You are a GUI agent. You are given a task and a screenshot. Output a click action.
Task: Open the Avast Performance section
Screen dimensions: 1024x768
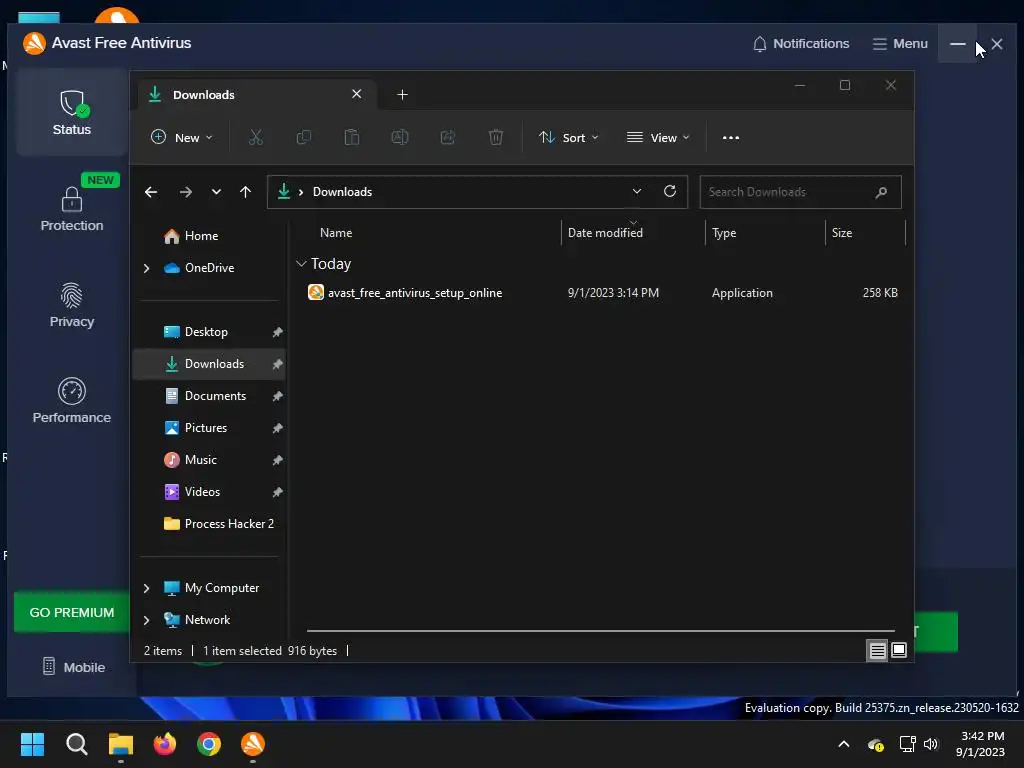coord(72,400)
